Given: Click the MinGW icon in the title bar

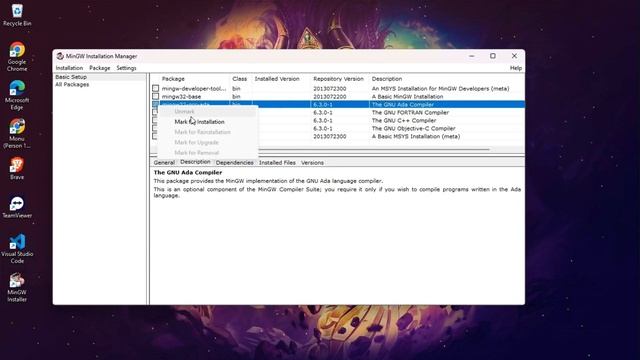Looking at the screenshot, I should pos(60,56).
